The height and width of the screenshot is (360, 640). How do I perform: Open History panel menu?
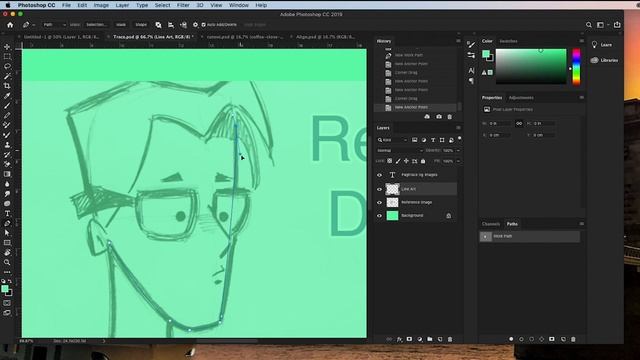458,41
